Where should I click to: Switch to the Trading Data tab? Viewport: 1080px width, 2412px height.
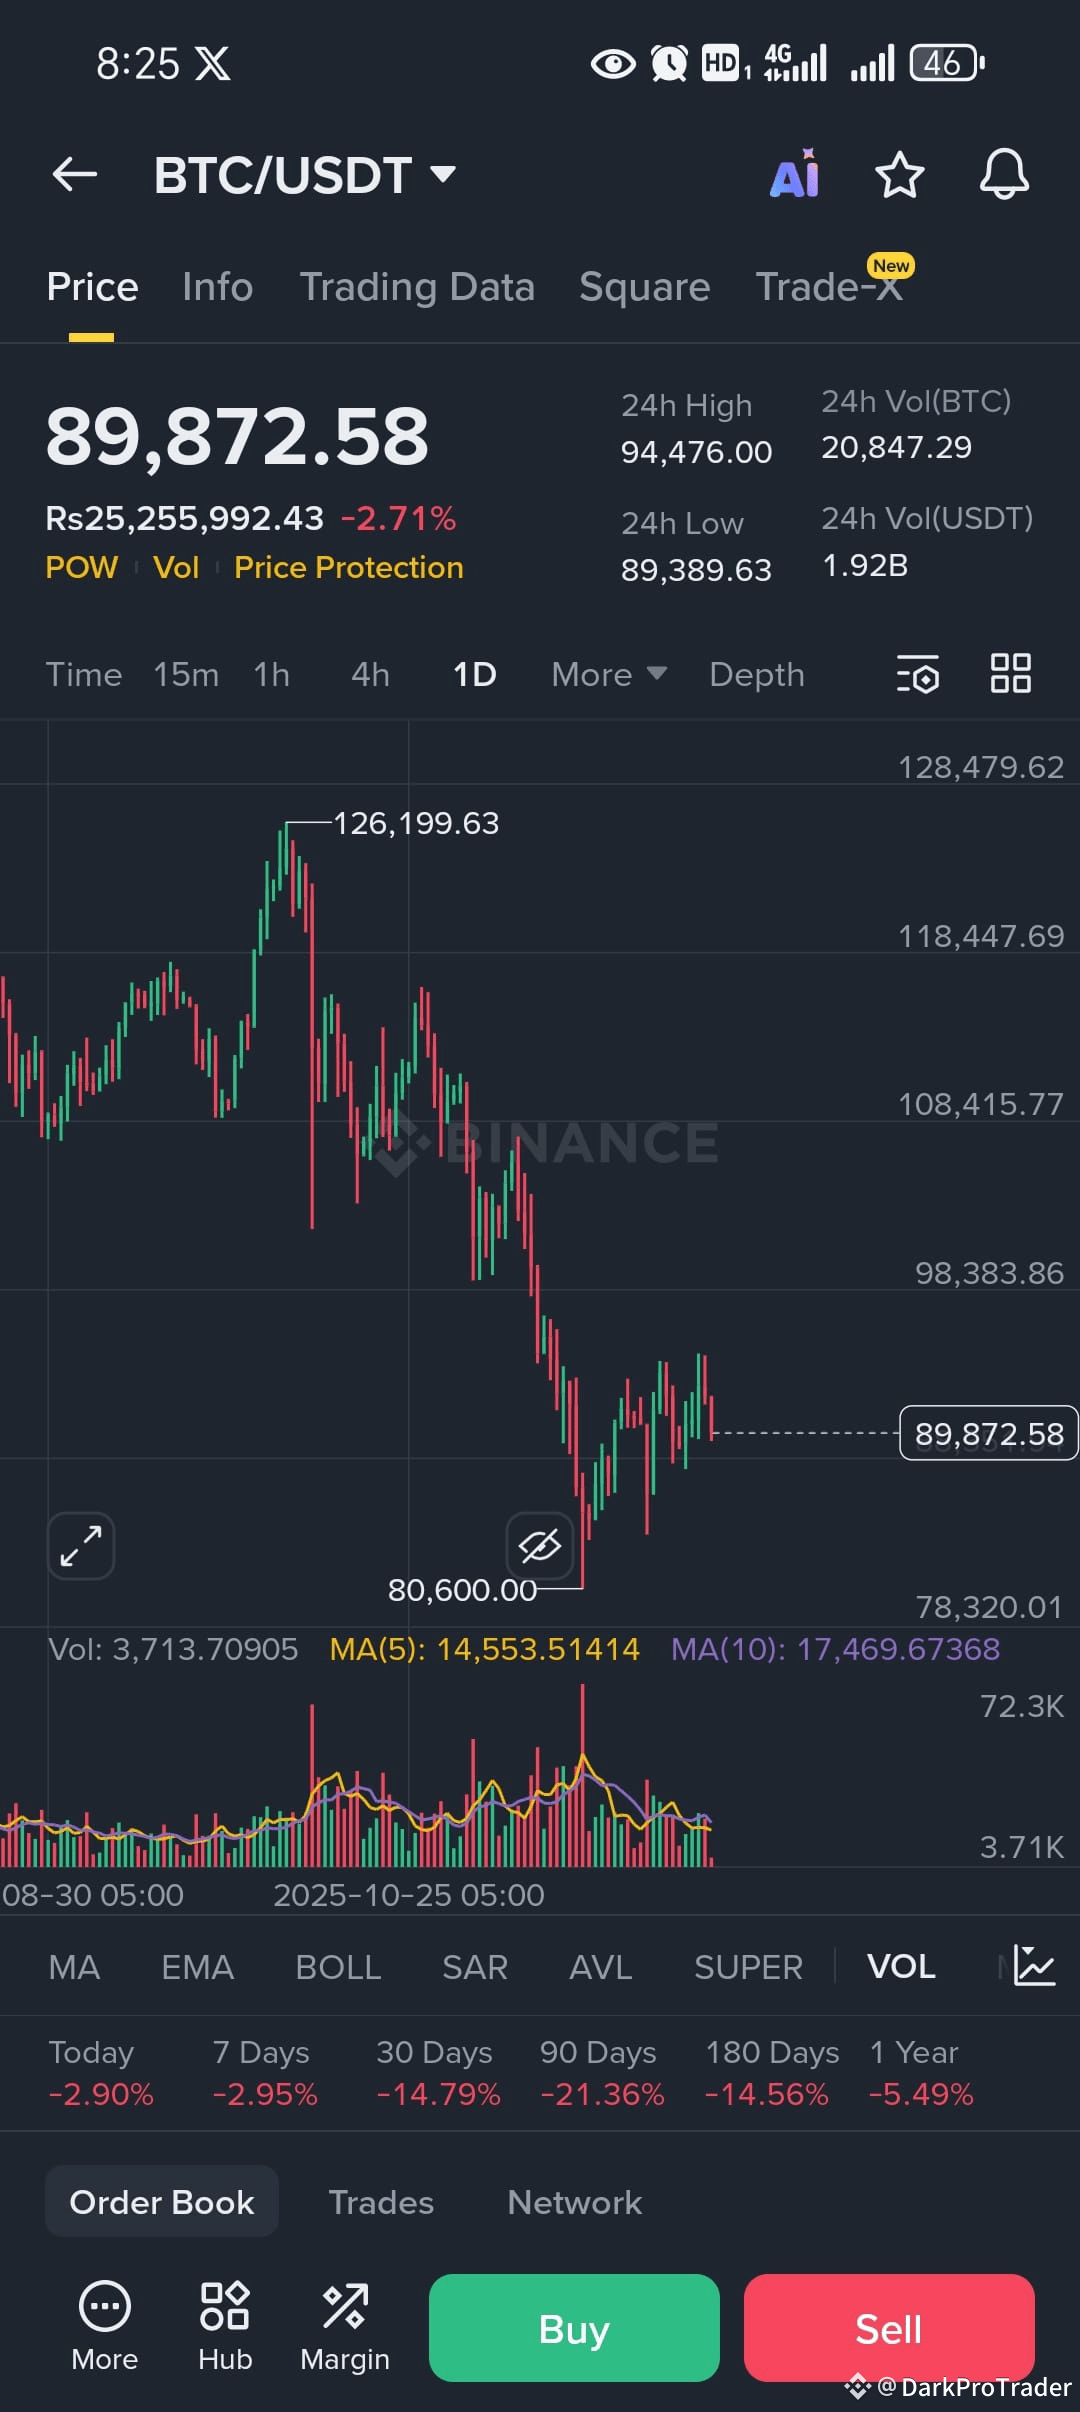coord(417,287)
